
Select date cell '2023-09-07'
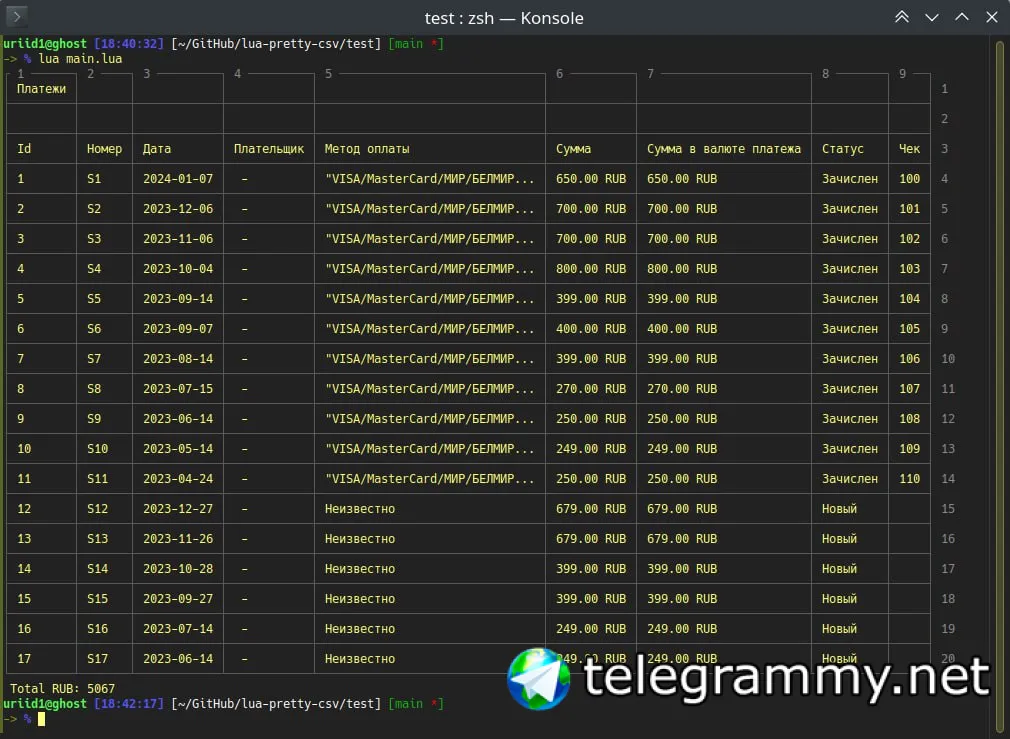tap(178, 329)
